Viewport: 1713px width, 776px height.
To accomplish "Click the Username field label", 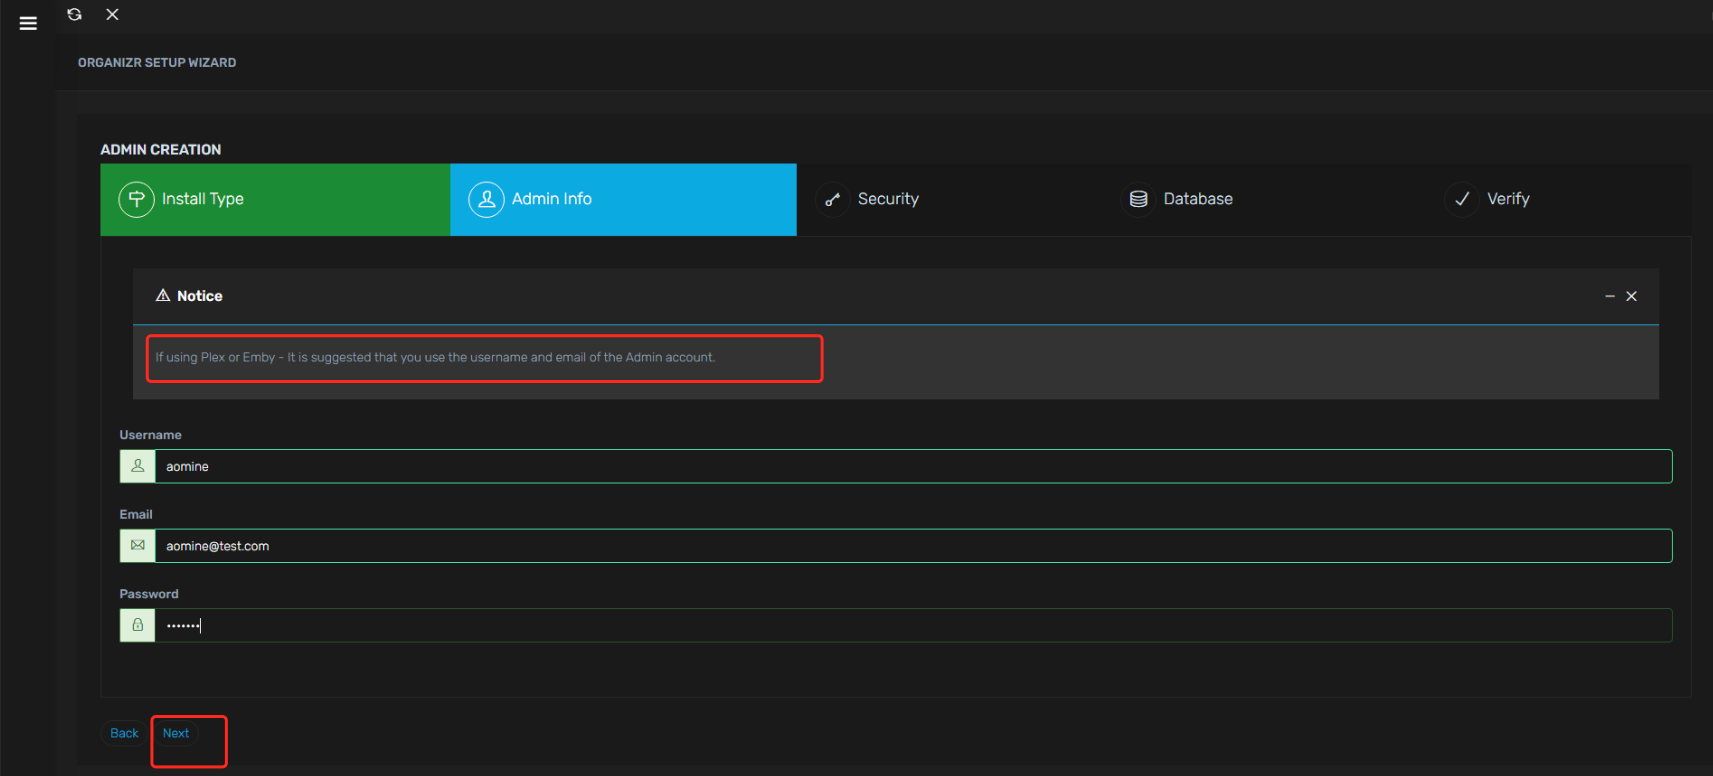I will [151, 435].
